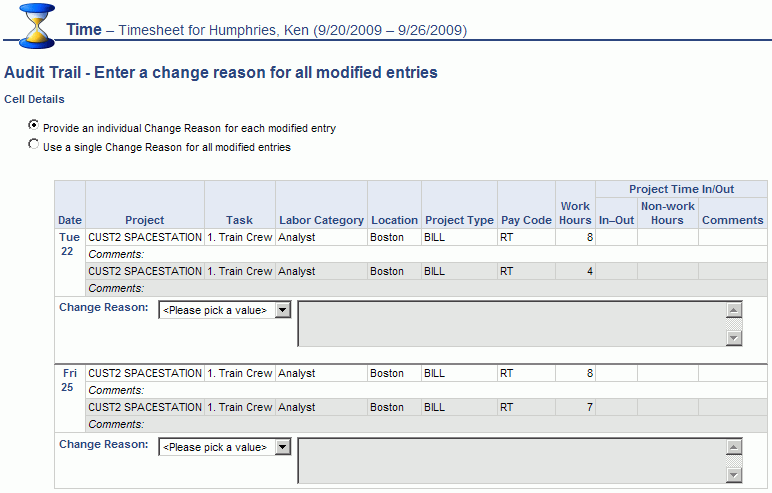This screenshot has width=772, height=493.
Task: Click the Labor Category column header
Action: tap(321, 220)
